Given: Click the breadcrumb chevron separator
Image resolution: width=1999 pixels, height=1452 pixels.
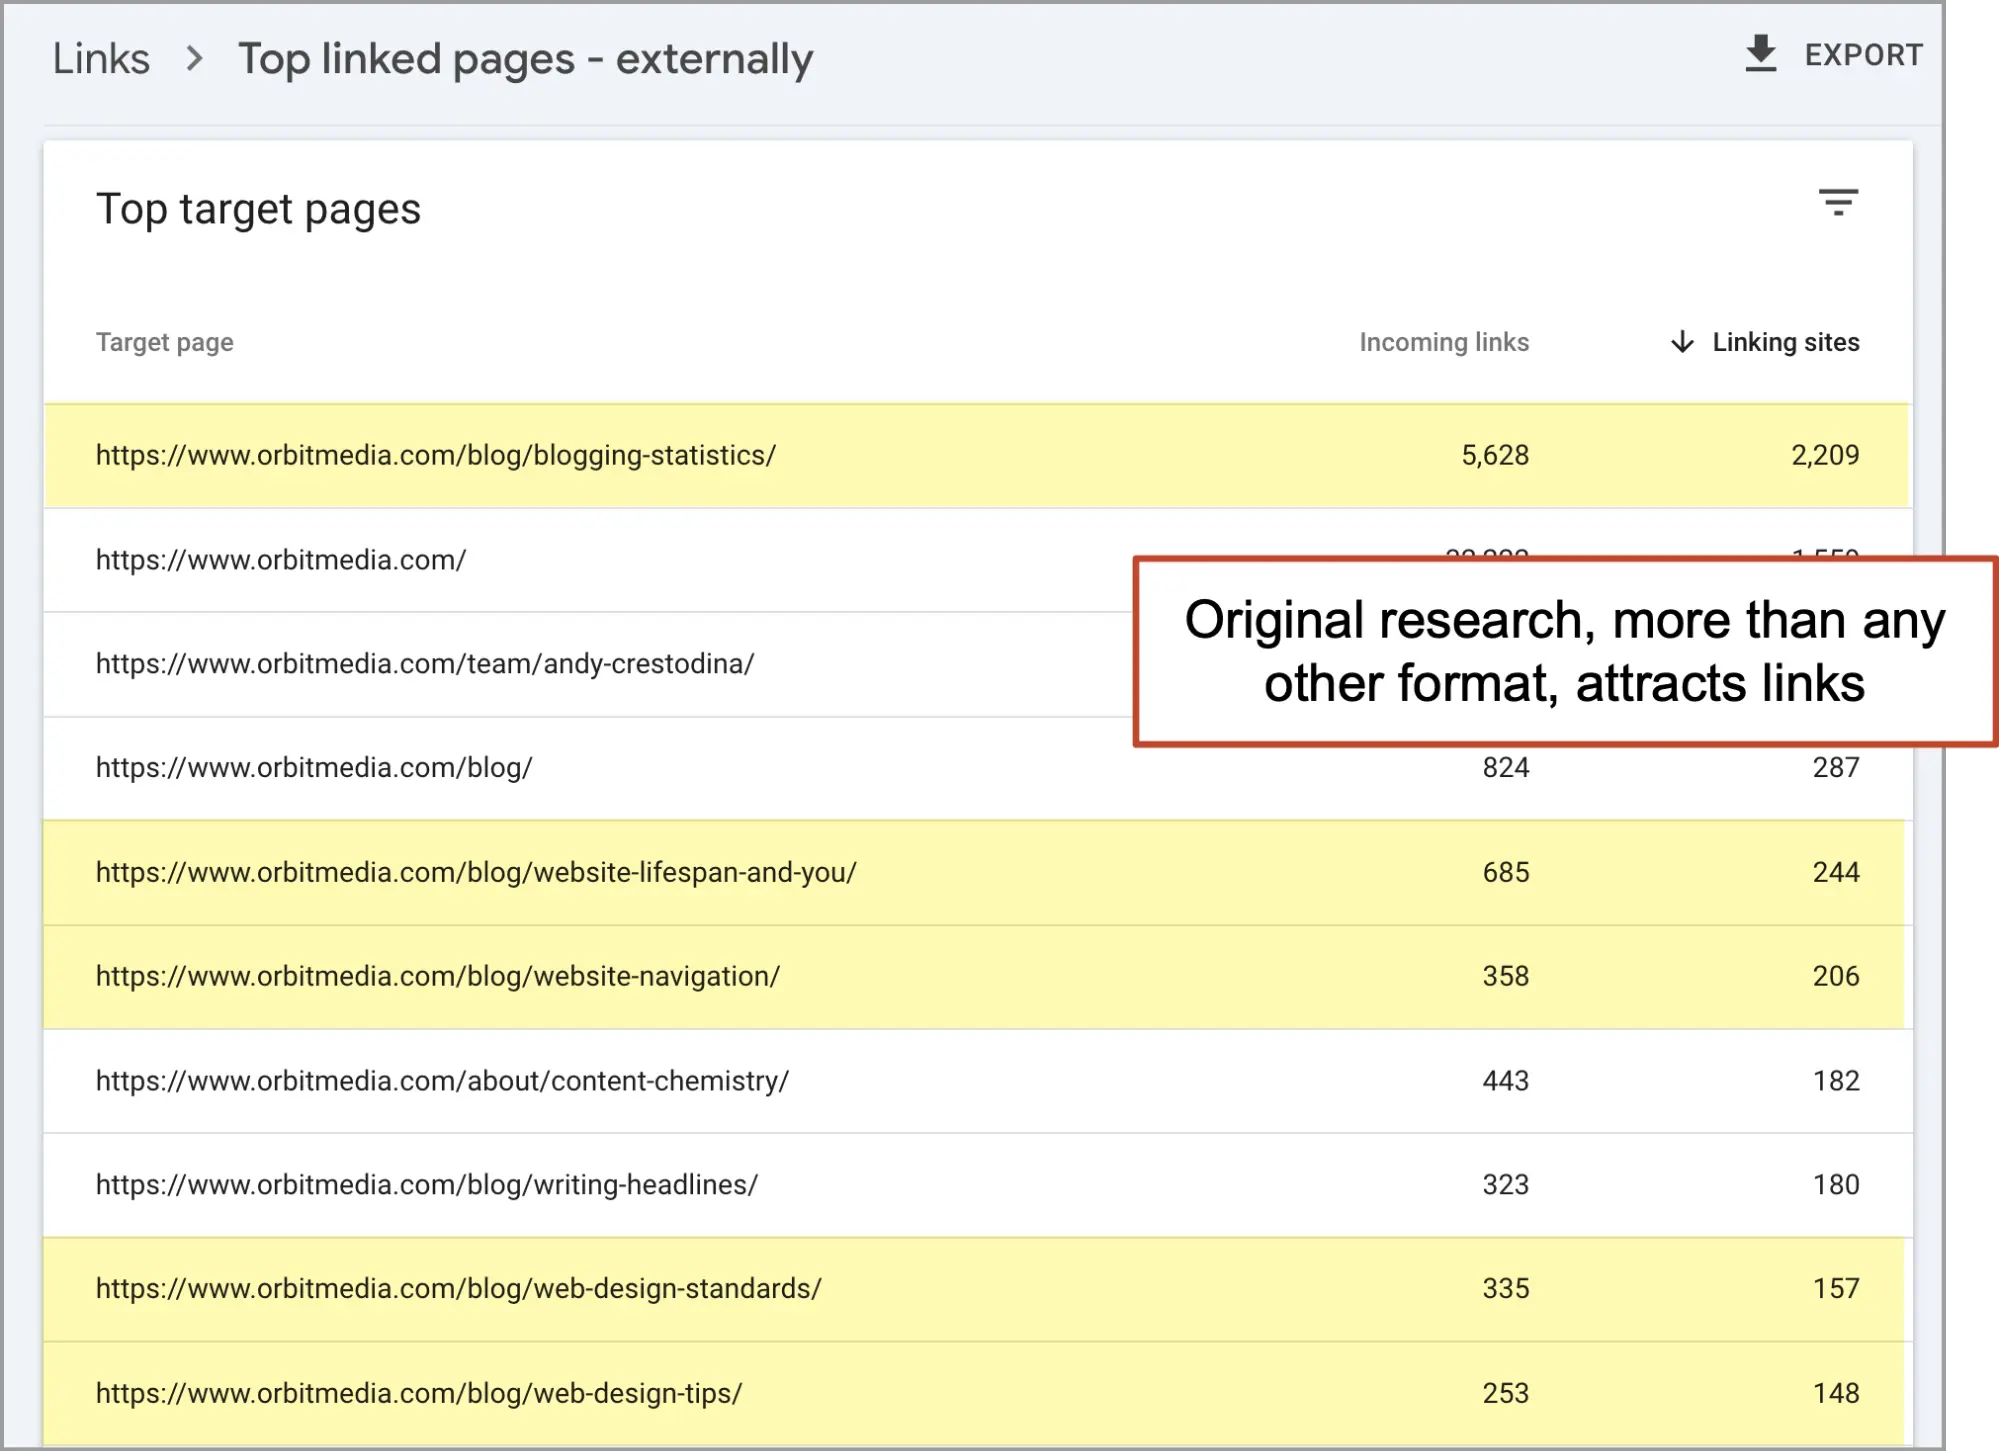Looking at the screenshot, I should (x=195, y=59).
